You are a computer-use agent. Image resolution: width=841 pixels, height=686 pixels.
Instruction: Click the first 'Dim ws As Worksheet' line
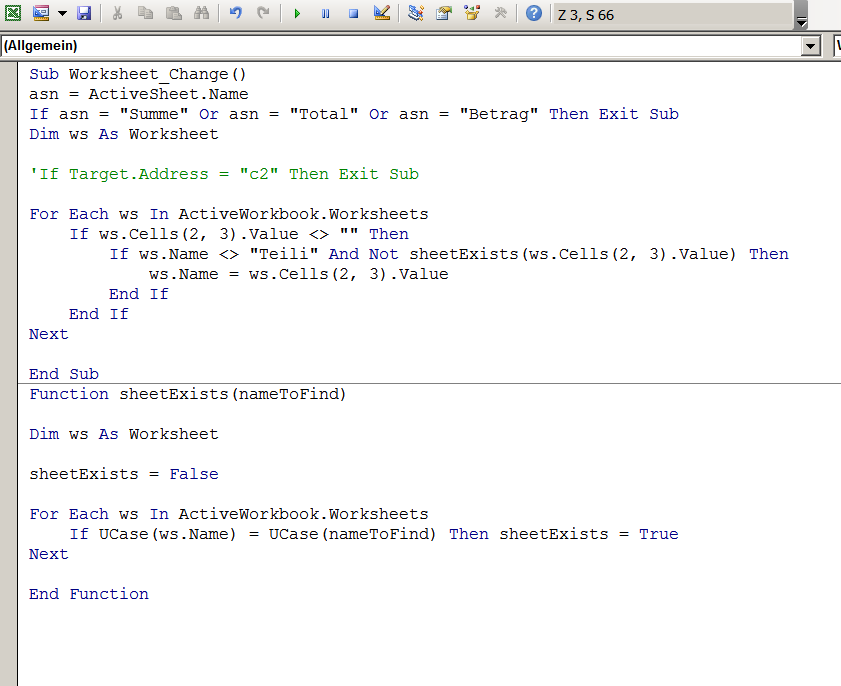point(123,134)
